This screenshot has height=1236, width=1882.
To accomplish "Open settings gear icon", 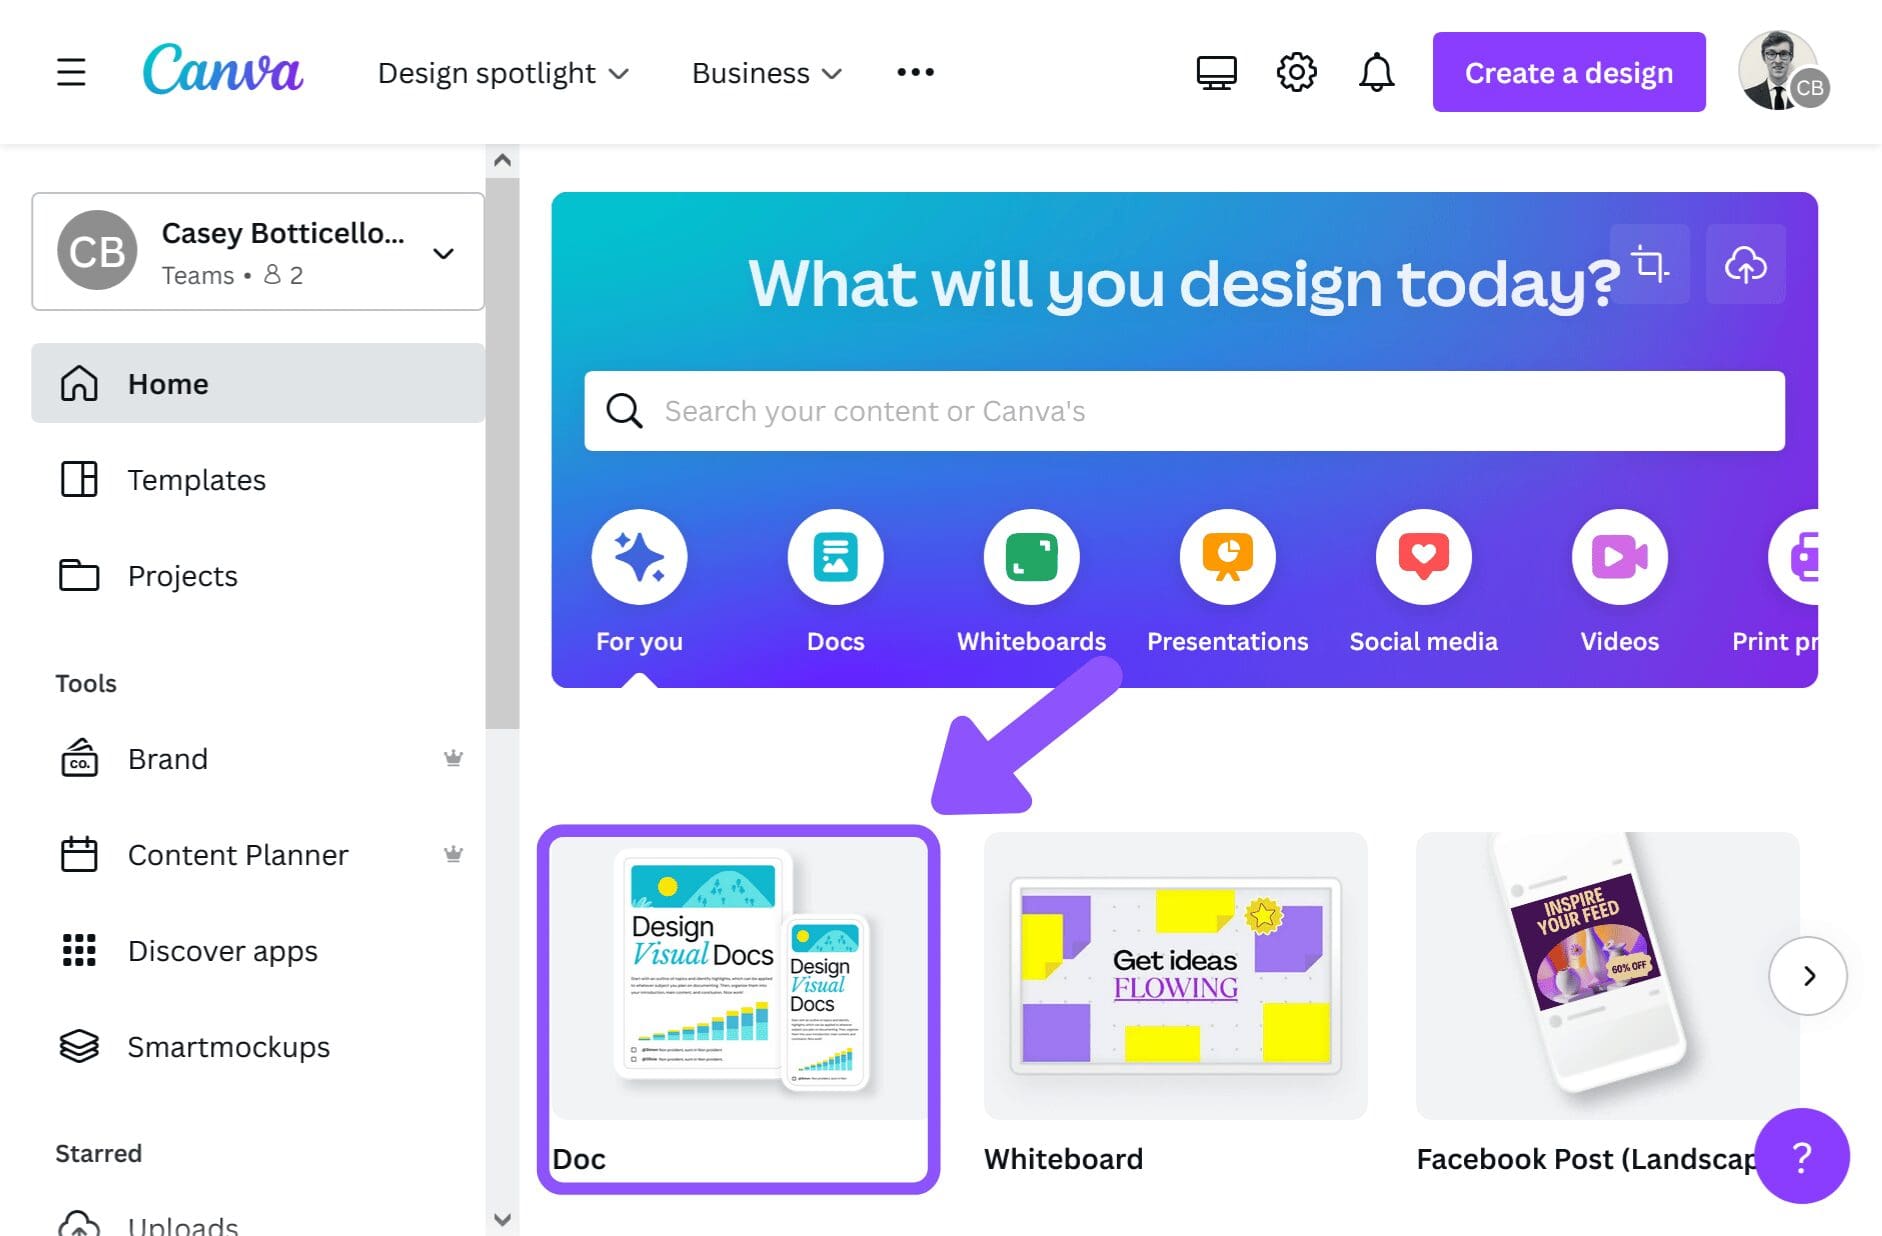I will pyautogui.click(x=1296, y=72).
